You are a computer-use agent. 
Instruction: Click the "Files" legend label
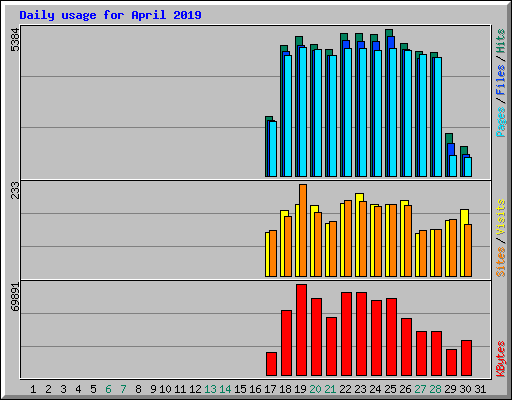coord(500,80)
